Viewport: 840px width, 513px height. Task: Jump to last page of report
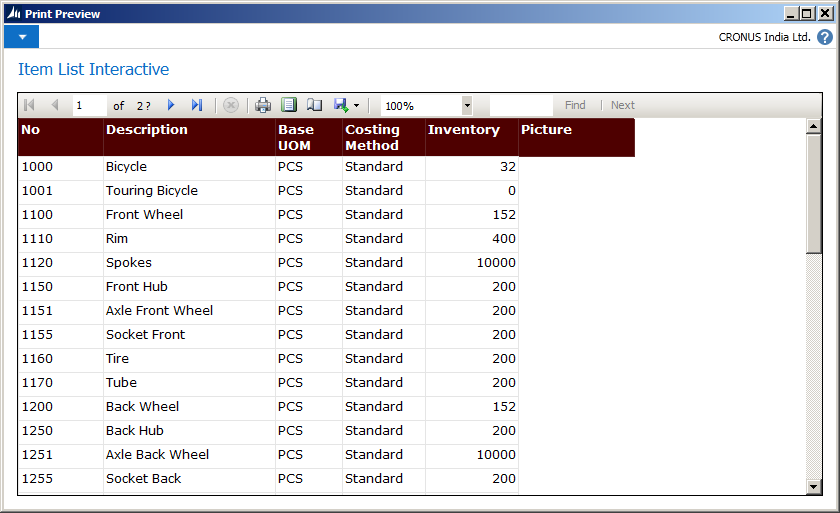point(197,105)
